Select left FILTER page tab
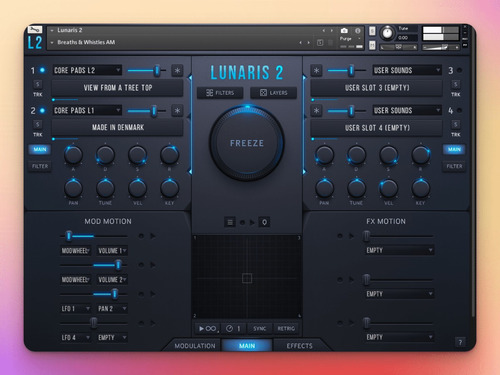Image resolution: width=500 pixels, height=375 pixels. point(40,166)
